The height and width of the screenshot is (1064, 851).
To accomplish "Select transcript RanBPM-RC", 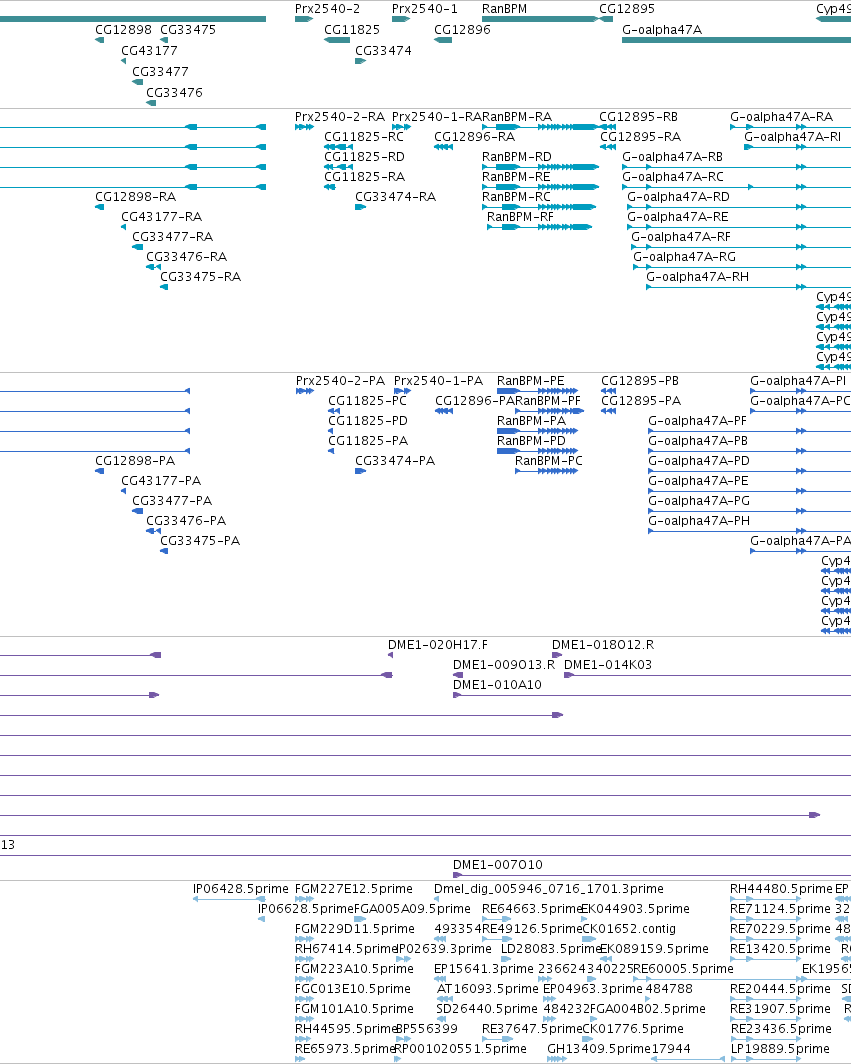I will click(x=516, y=197).
